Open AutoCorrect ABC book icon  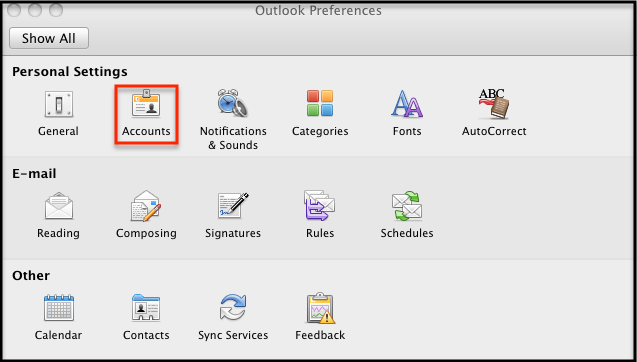coord(494,104)
